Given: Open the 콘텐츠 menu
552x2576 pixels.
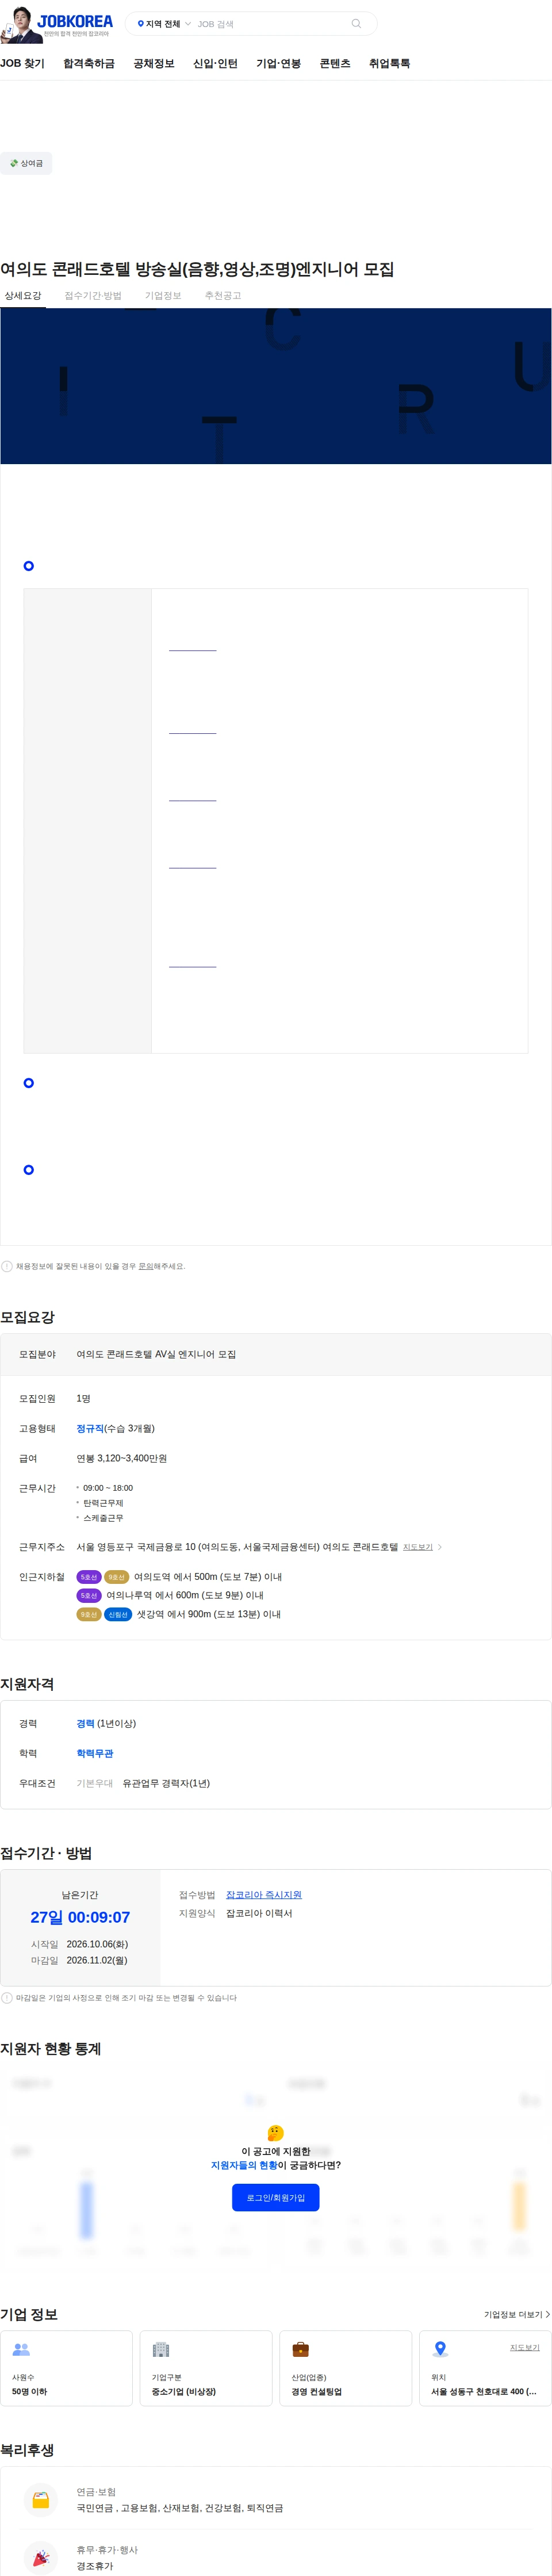Looking at the screenshot, I should click(335, 64).
